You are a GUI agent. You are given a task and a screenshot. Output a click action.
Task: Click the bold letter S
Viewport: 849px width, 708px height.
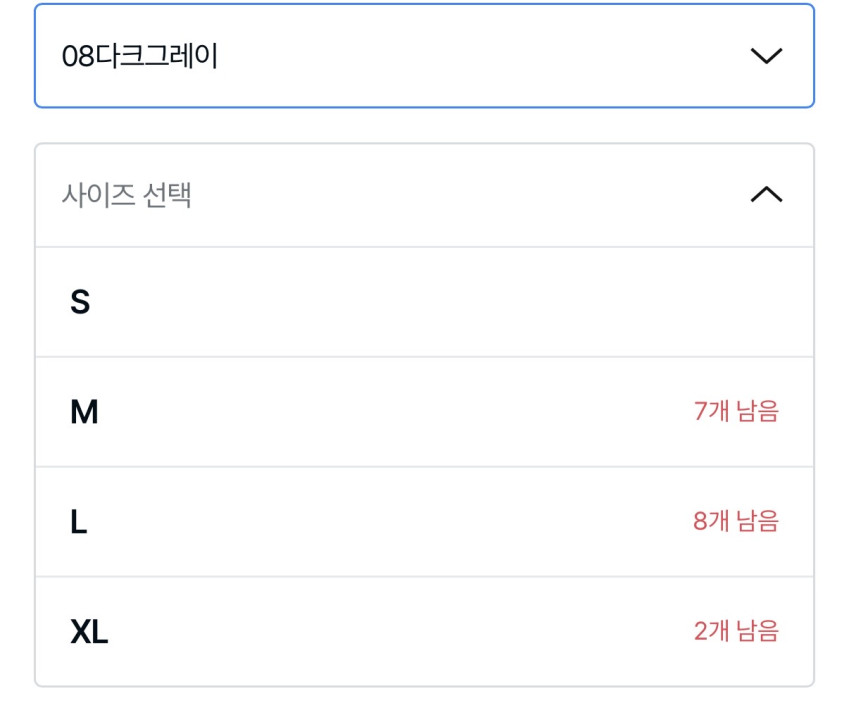(x=80, y=302)
